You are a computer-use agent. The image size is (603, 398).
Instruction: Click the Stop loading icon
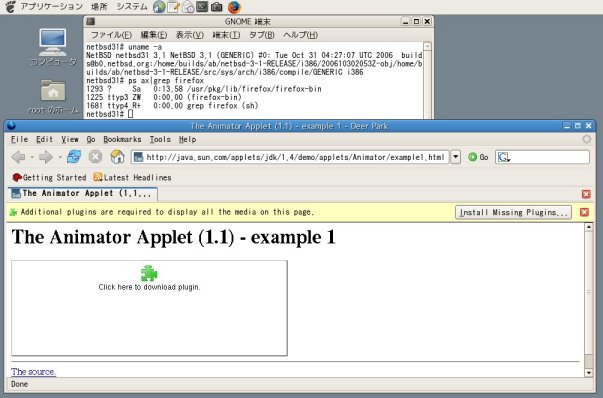click(x=95, y=157)
